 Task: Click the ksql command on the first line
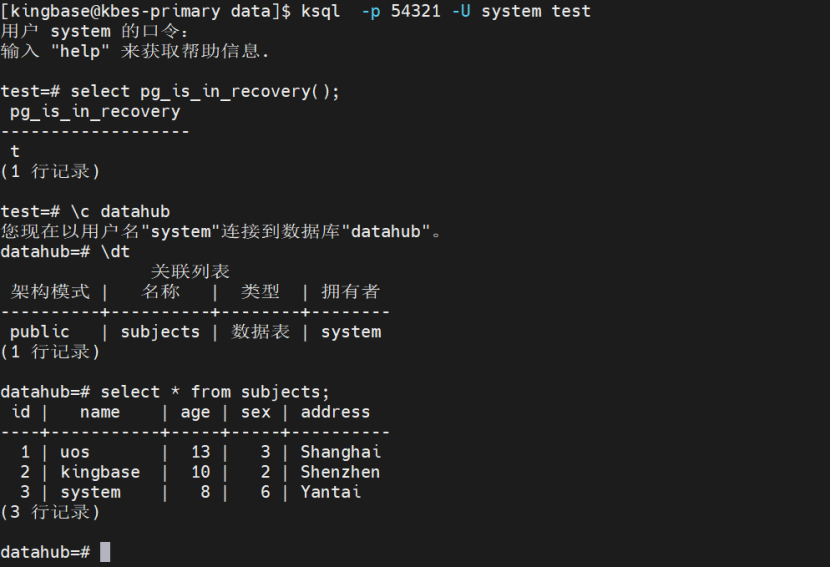pyautogui.click(x=321, y=11)
